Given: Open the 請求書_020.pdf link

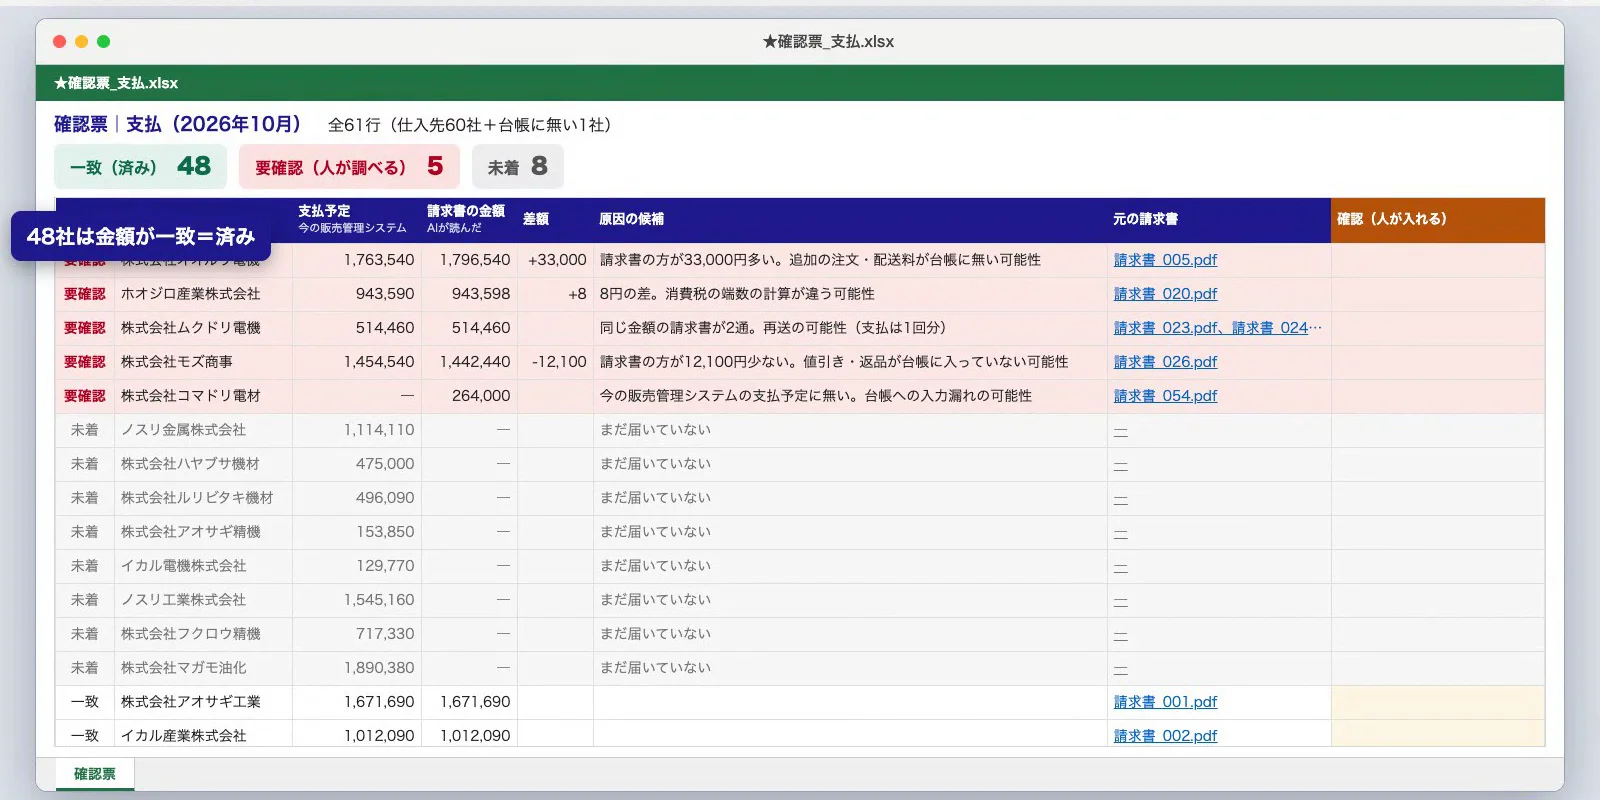Looking at the screenshot, I should coord(1165,294).
